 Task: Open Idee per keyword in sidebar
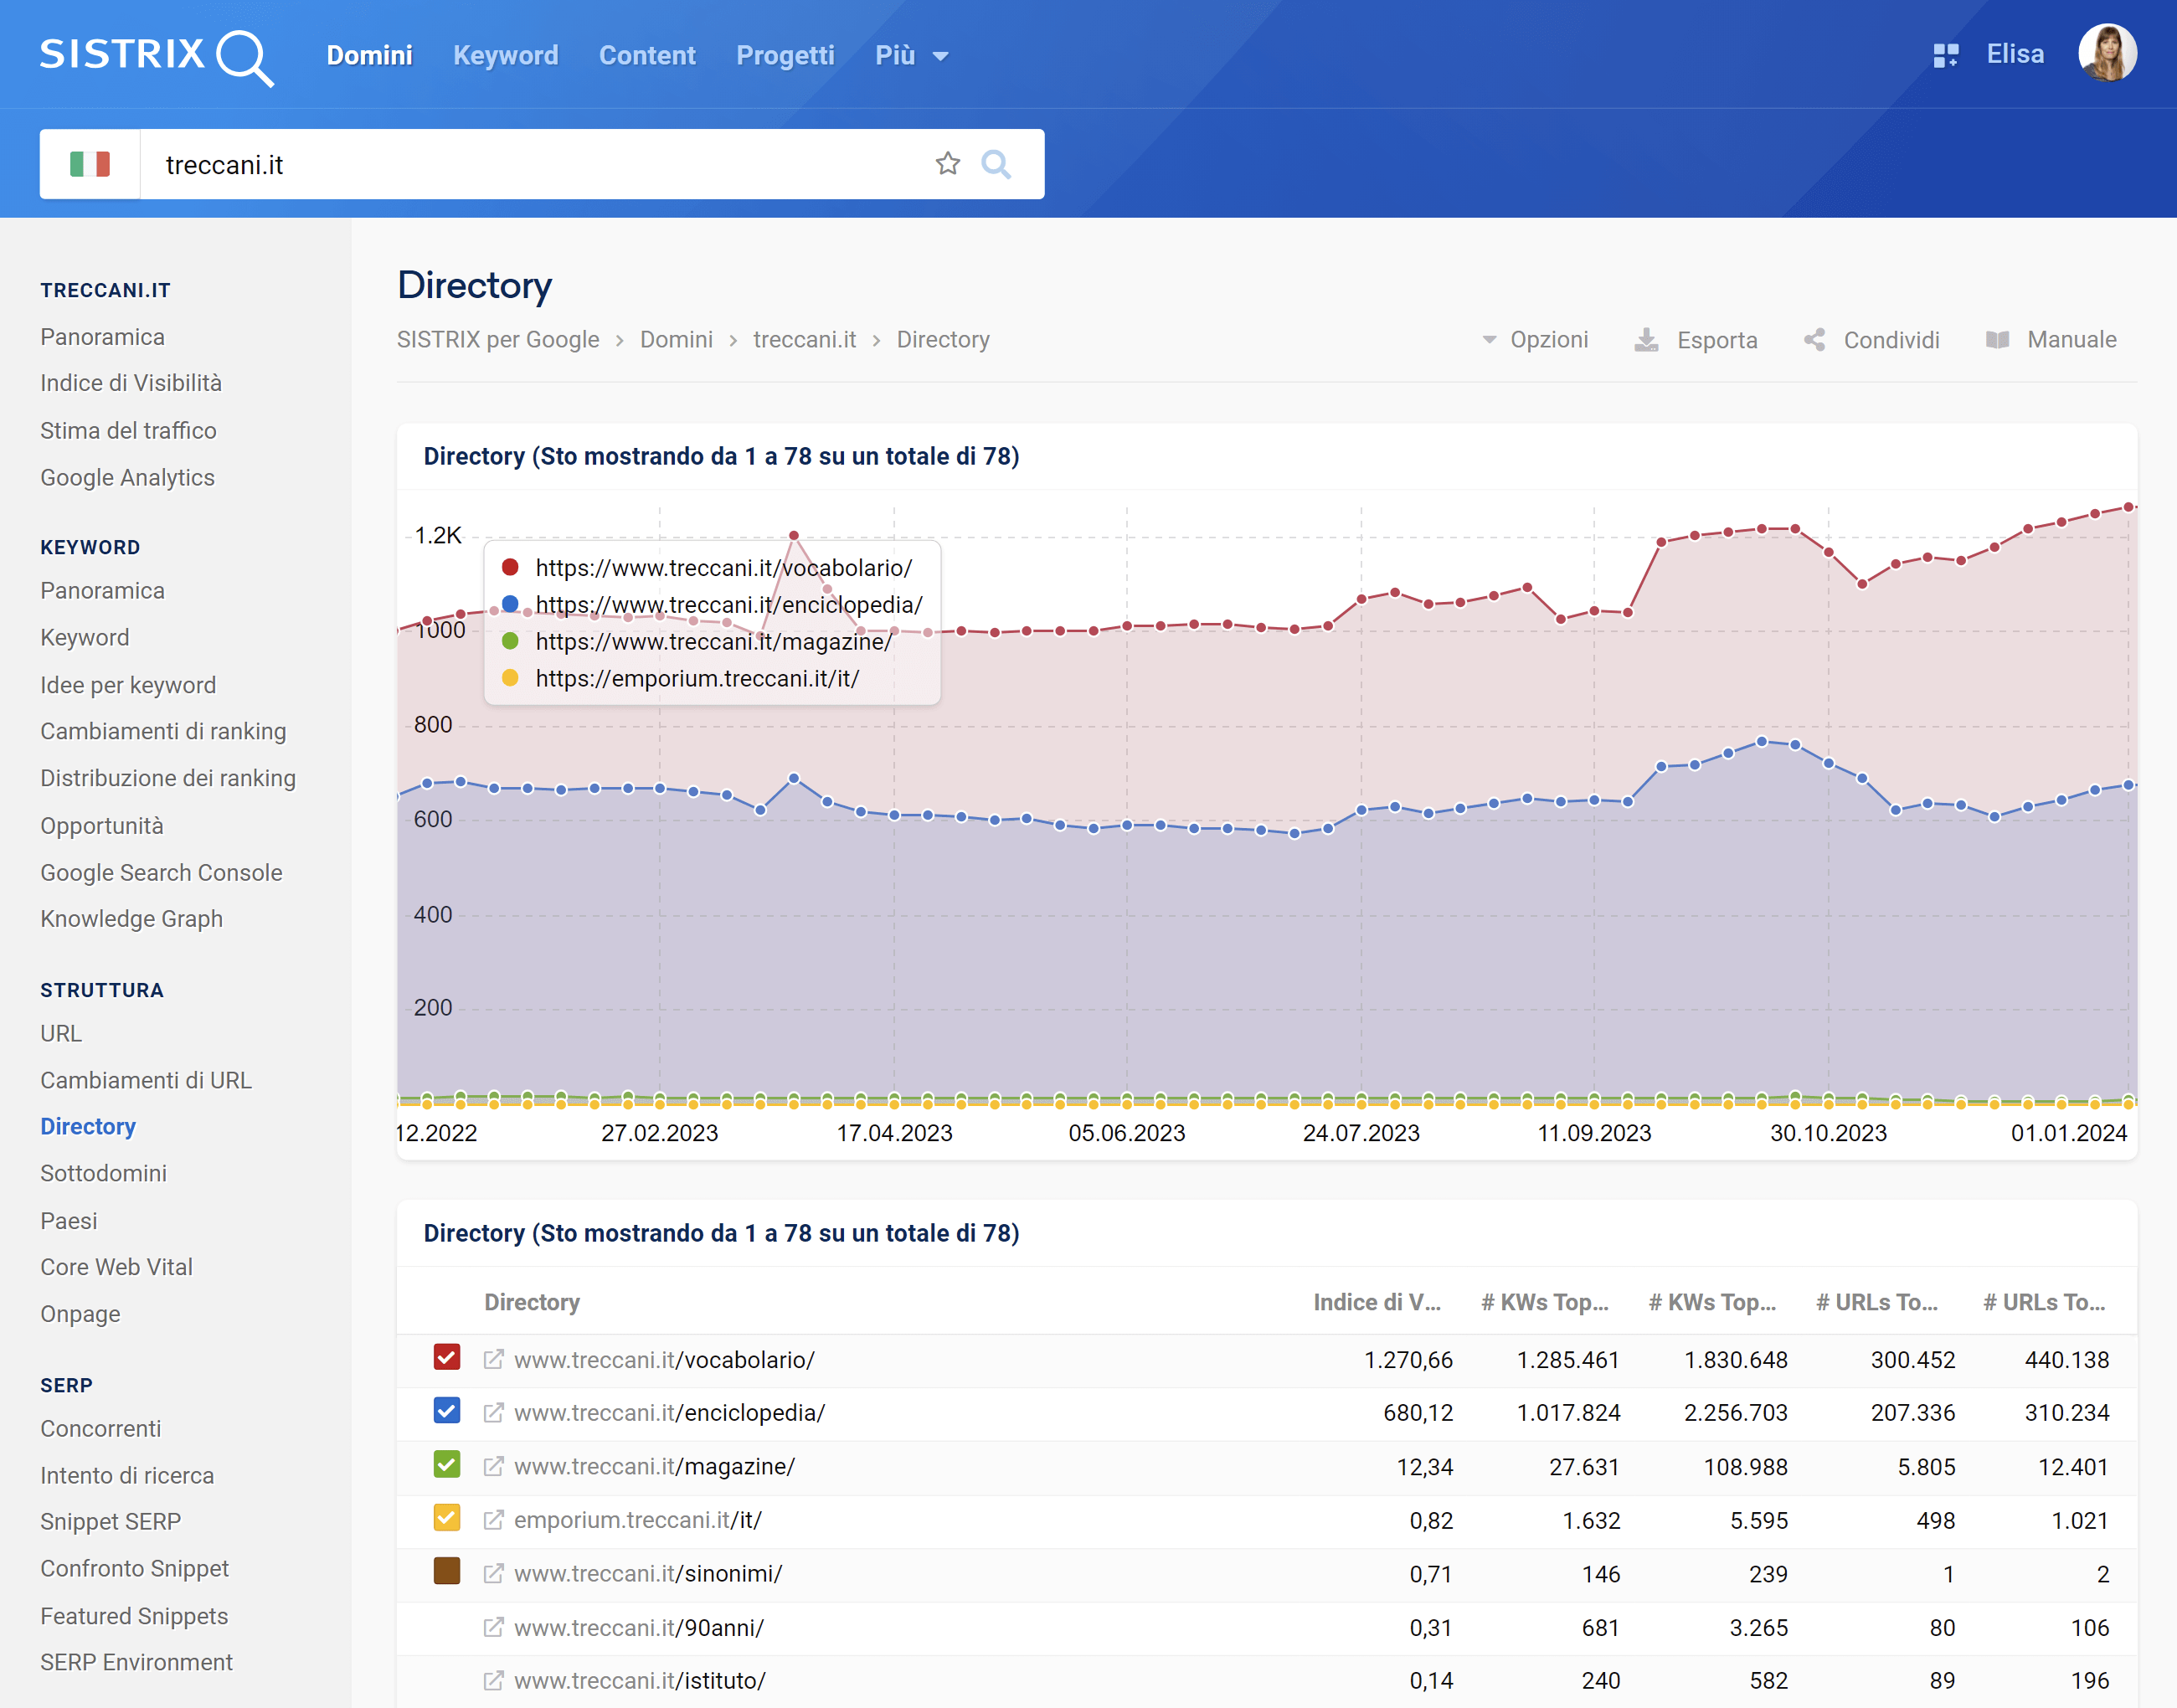coord(128,685)
